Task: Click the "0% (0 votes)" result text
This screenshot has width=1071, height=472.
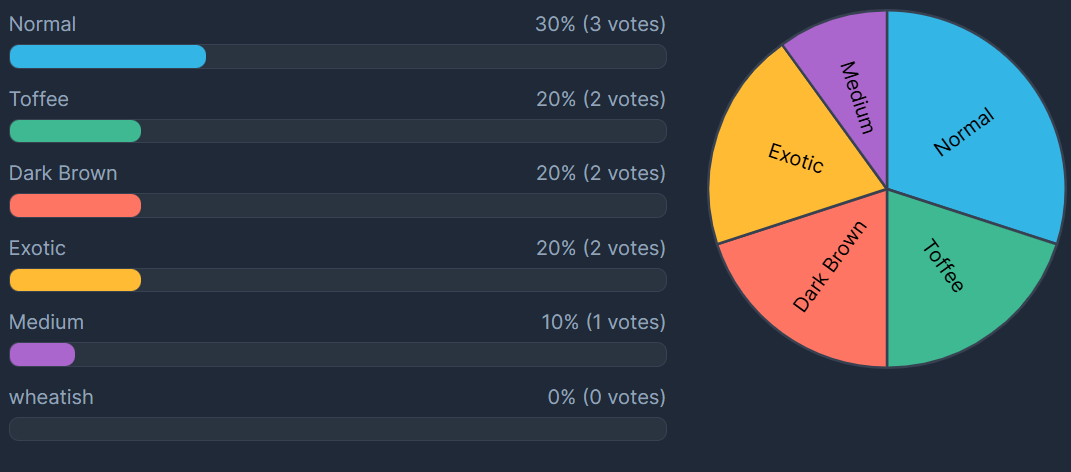Action: tap(606, 397)
